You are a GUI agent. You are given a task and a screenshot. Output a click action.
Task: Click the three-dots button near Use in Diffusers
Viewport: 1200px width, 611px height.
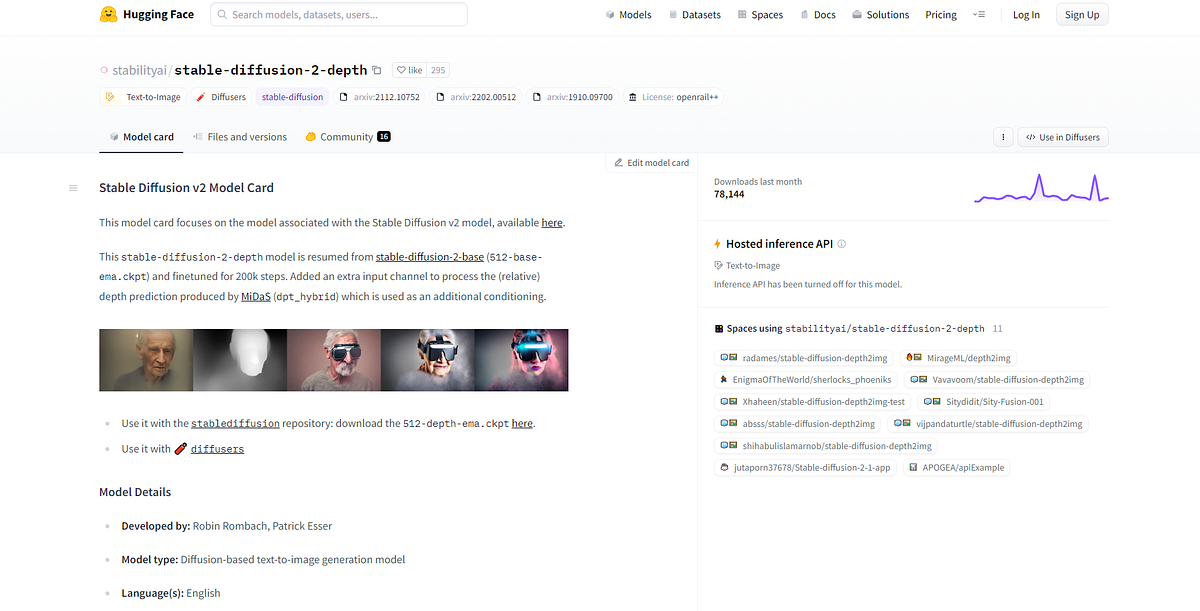pos(1003,137)
